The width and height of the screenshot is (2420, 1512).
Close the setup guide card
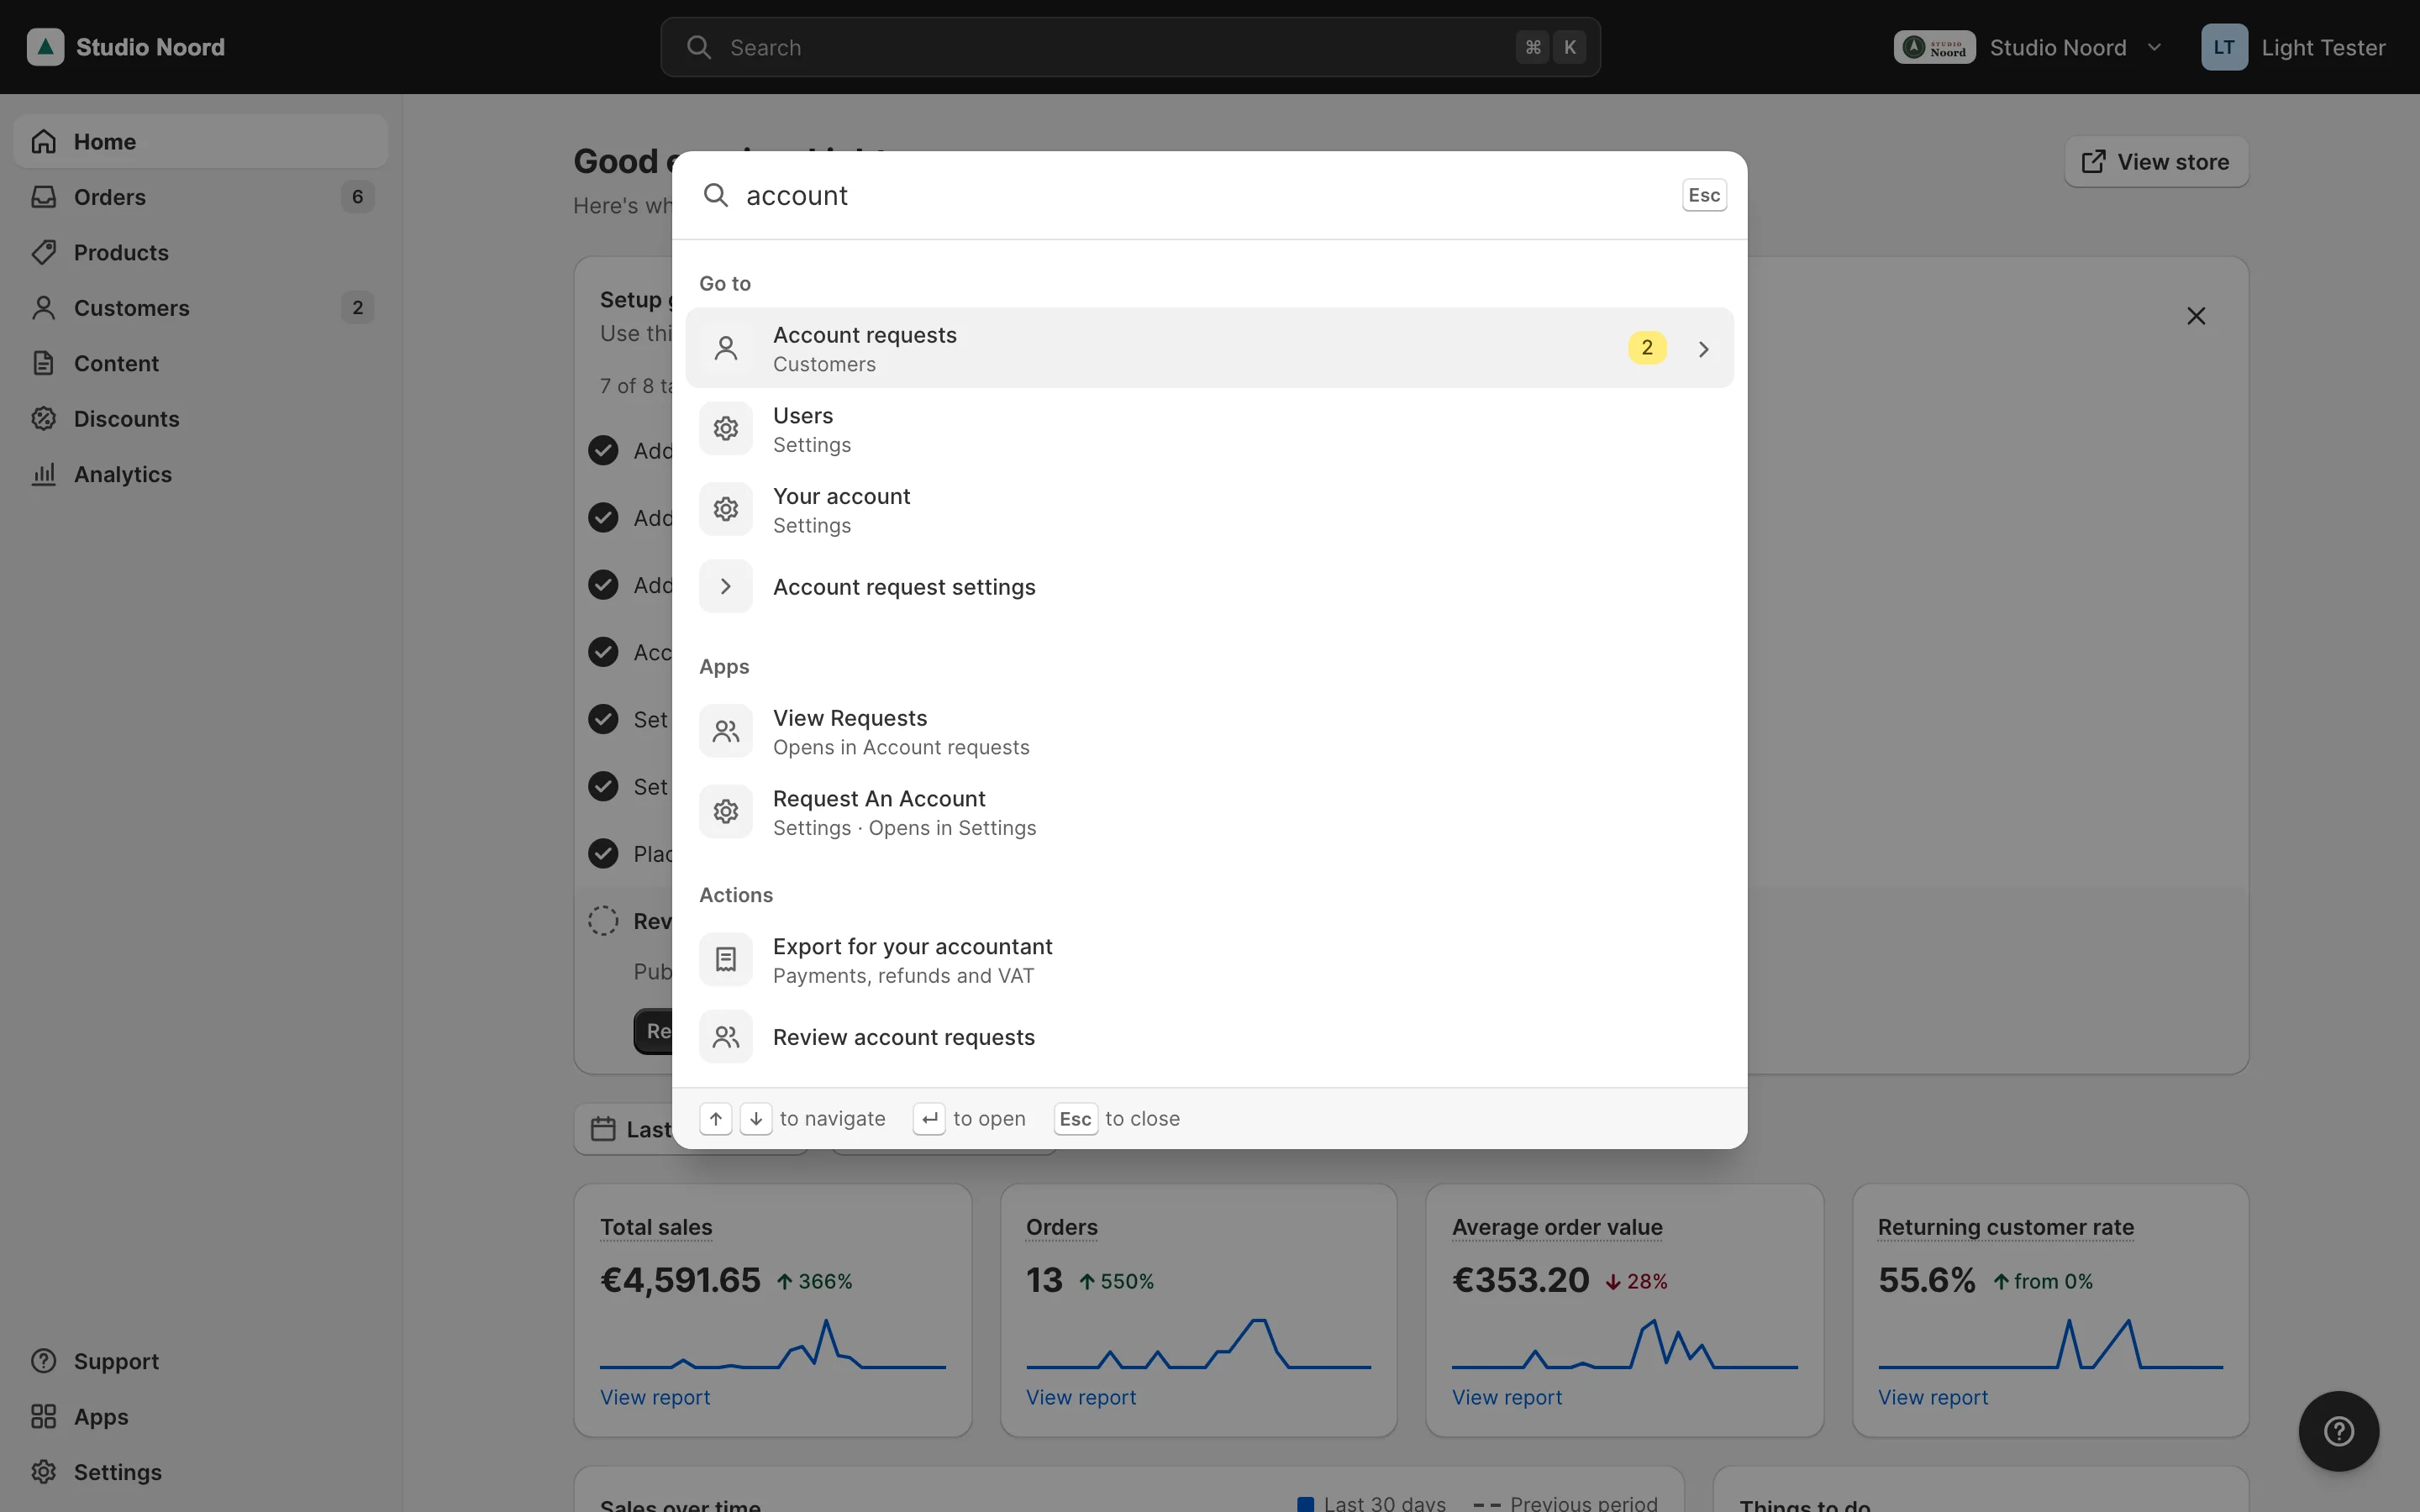2196,316
